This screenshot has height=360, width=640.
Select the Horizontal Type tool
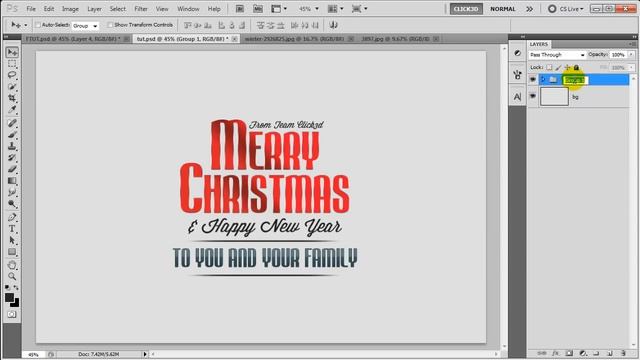point(12,229)
